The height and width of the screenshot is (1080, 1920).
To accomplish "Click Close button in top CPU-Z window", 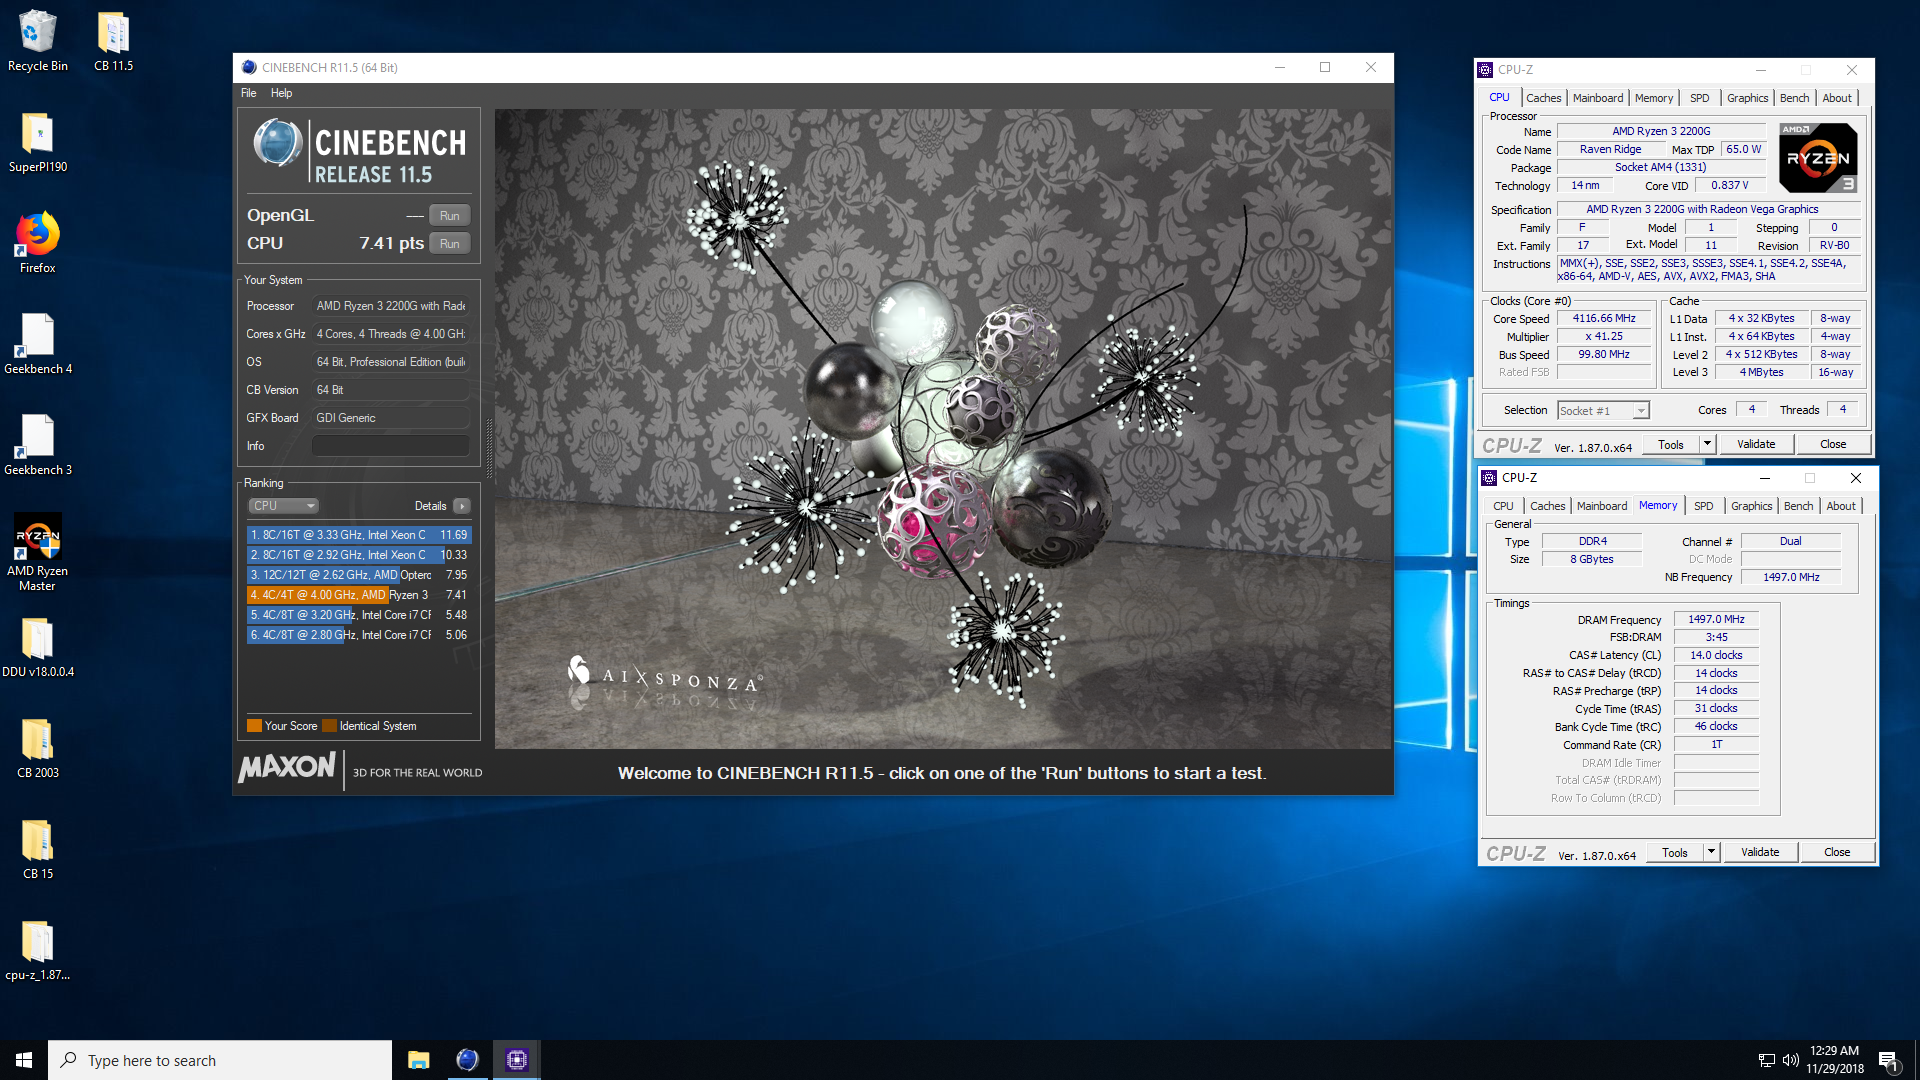I will tap(1833, 444).
